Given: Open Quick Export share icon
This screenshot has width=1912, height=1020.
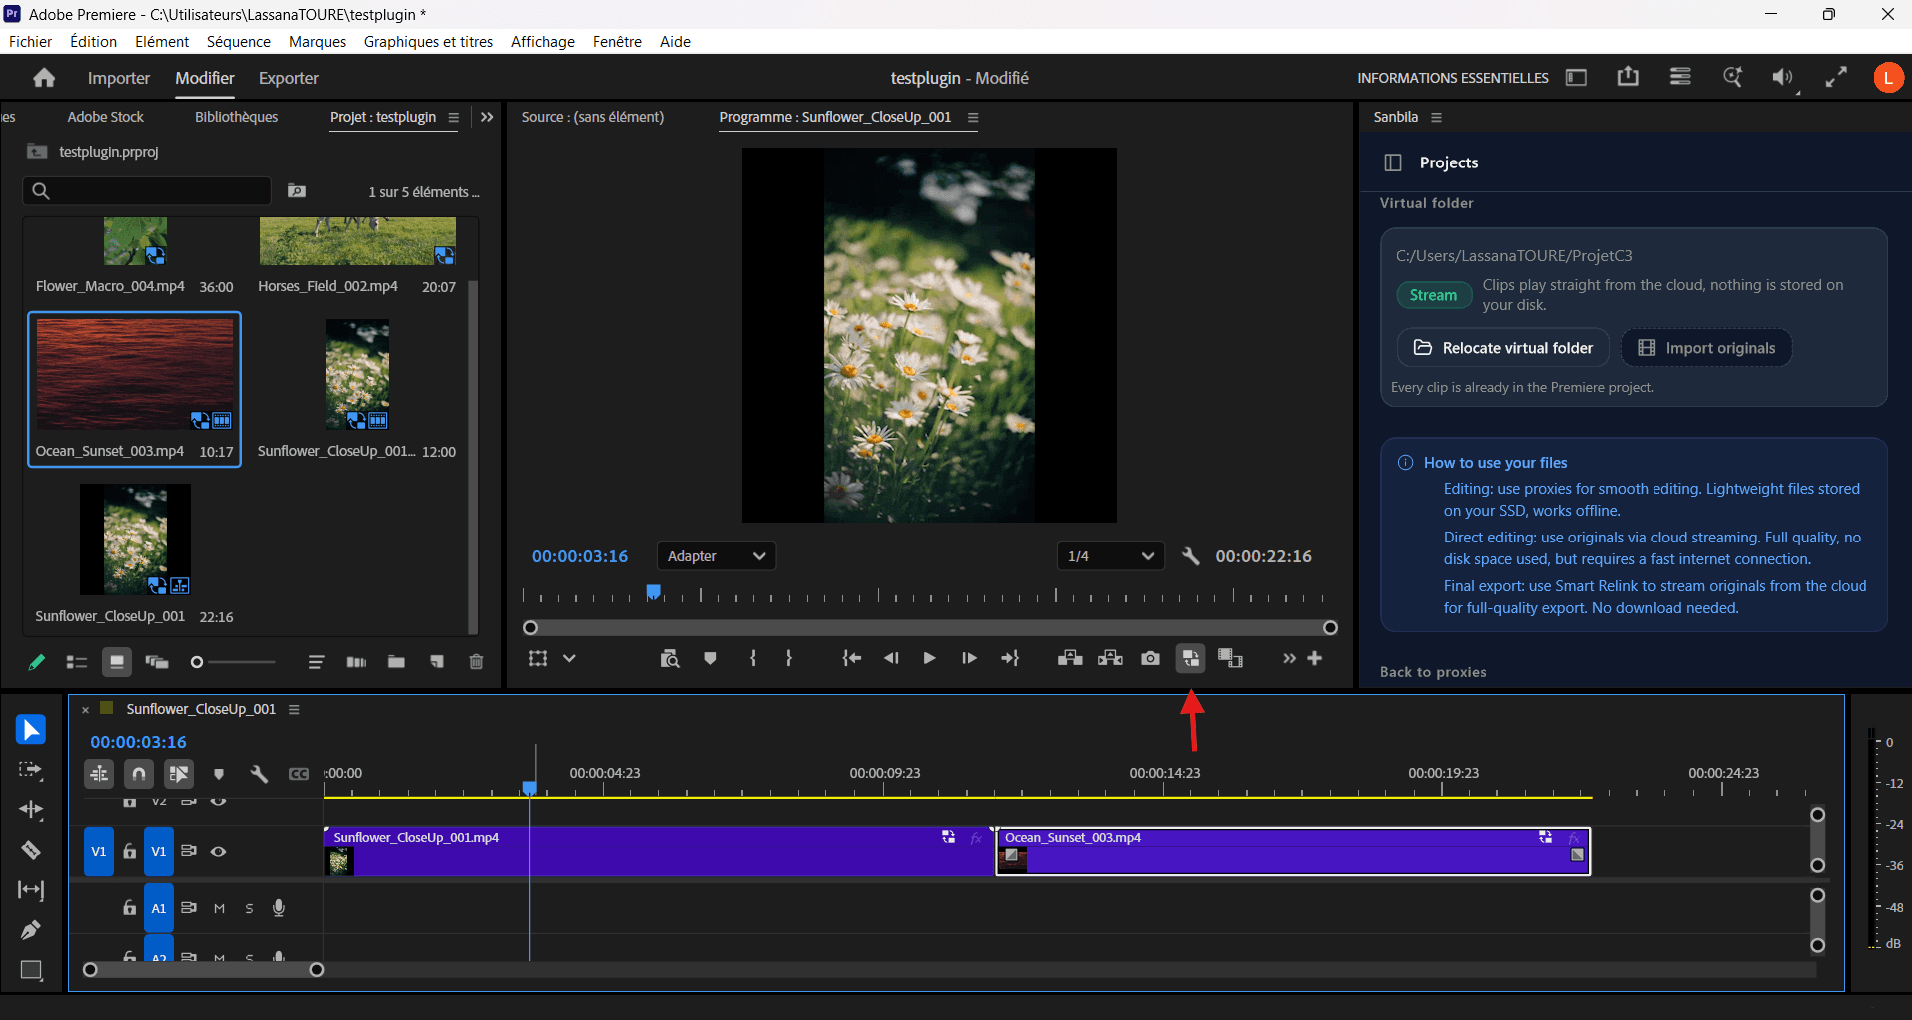Looking at the screenshot, I should (x=1628, y=77).
